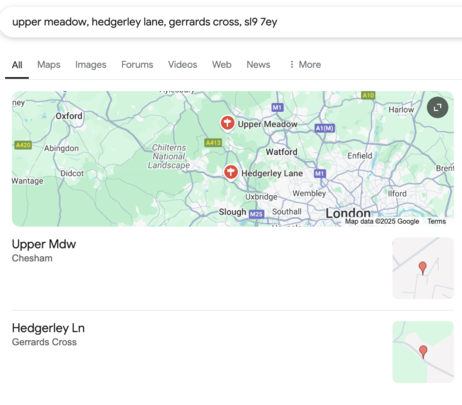462x405 pixels.
Task: Open the Videos results tab
Action: 182,65
